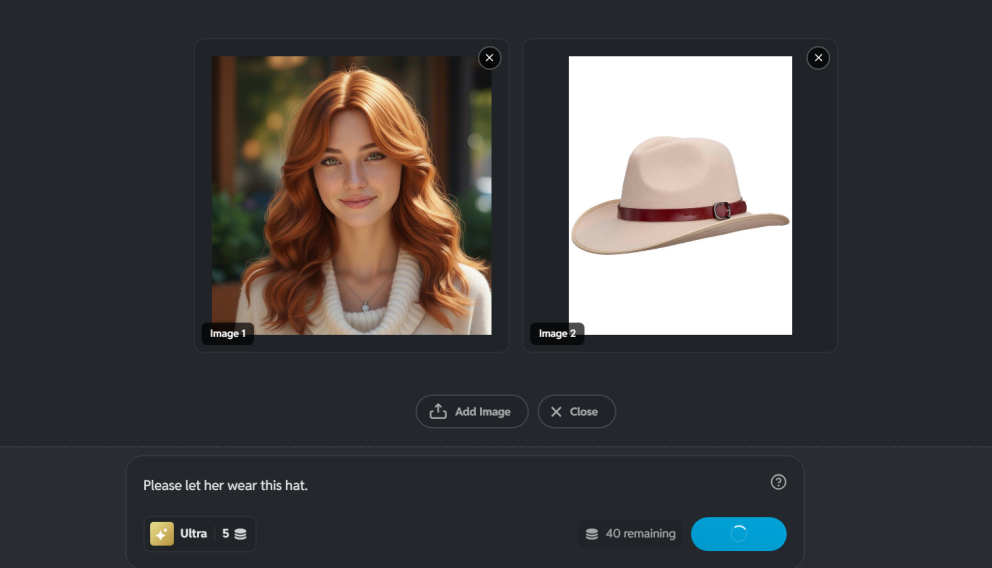Image resolution: width=992 pixels, height=568 pixels.
Task: Remove Image 2 using its X icon
Action: click(x=818, y=58)
